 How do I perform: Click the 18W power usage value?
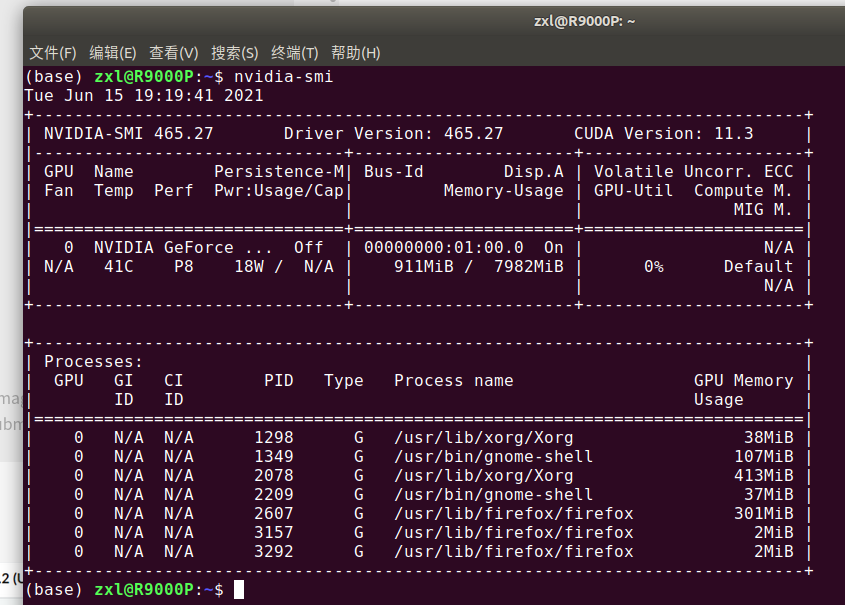click(x=248, y=266)
